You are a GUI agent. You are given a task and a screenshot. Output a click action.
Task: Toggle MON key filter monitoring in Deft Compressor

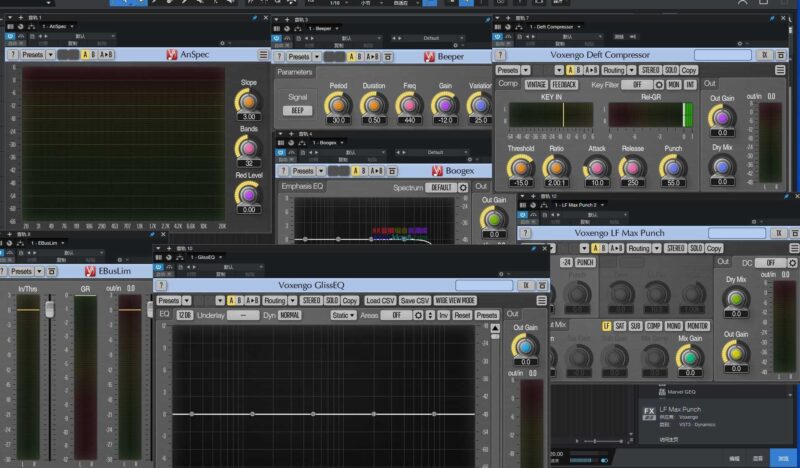(674, 85)
